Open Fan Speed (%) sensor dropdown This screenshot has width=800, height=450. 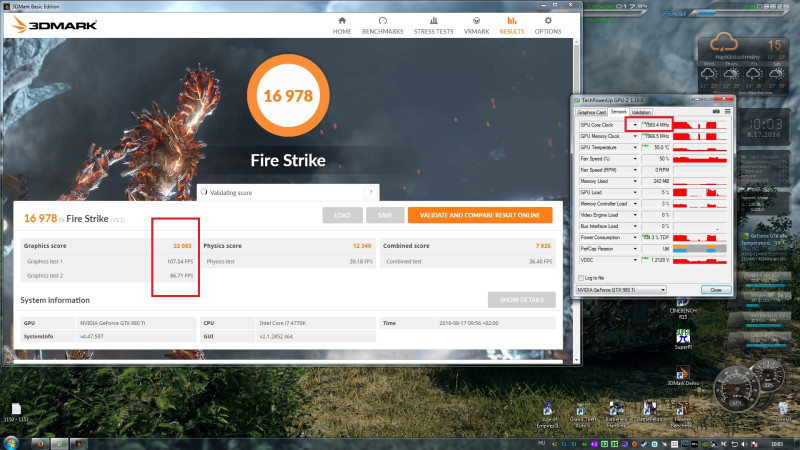coord(635,159)
